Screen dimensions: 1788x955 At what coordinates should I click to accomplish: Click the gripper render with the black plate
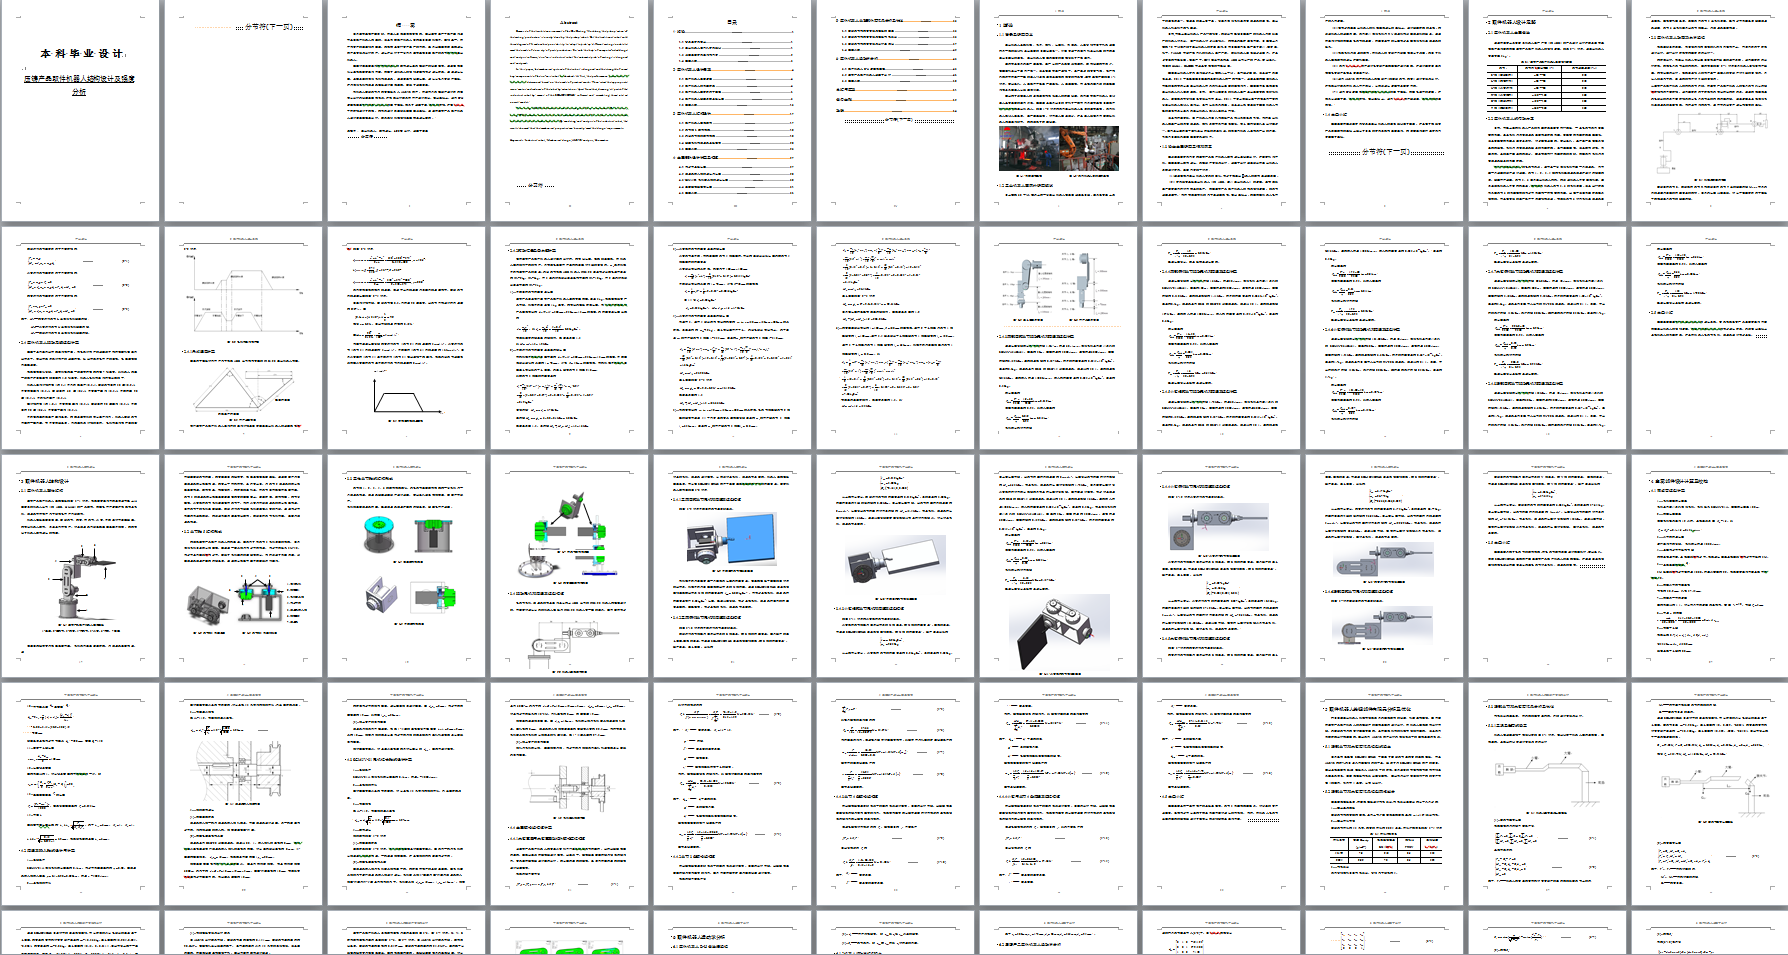(1058, 632)
